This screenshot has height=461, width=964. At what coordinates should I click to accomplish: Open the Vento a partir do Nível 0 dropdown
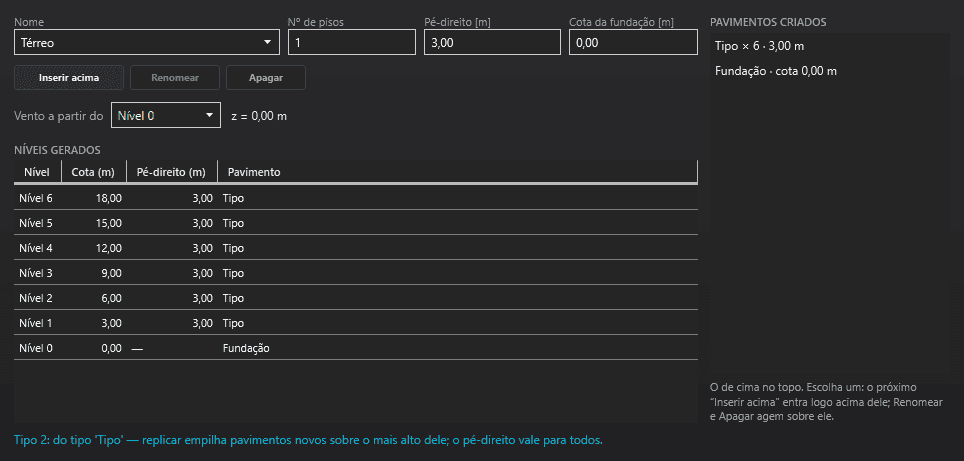(x=165, y=115)
